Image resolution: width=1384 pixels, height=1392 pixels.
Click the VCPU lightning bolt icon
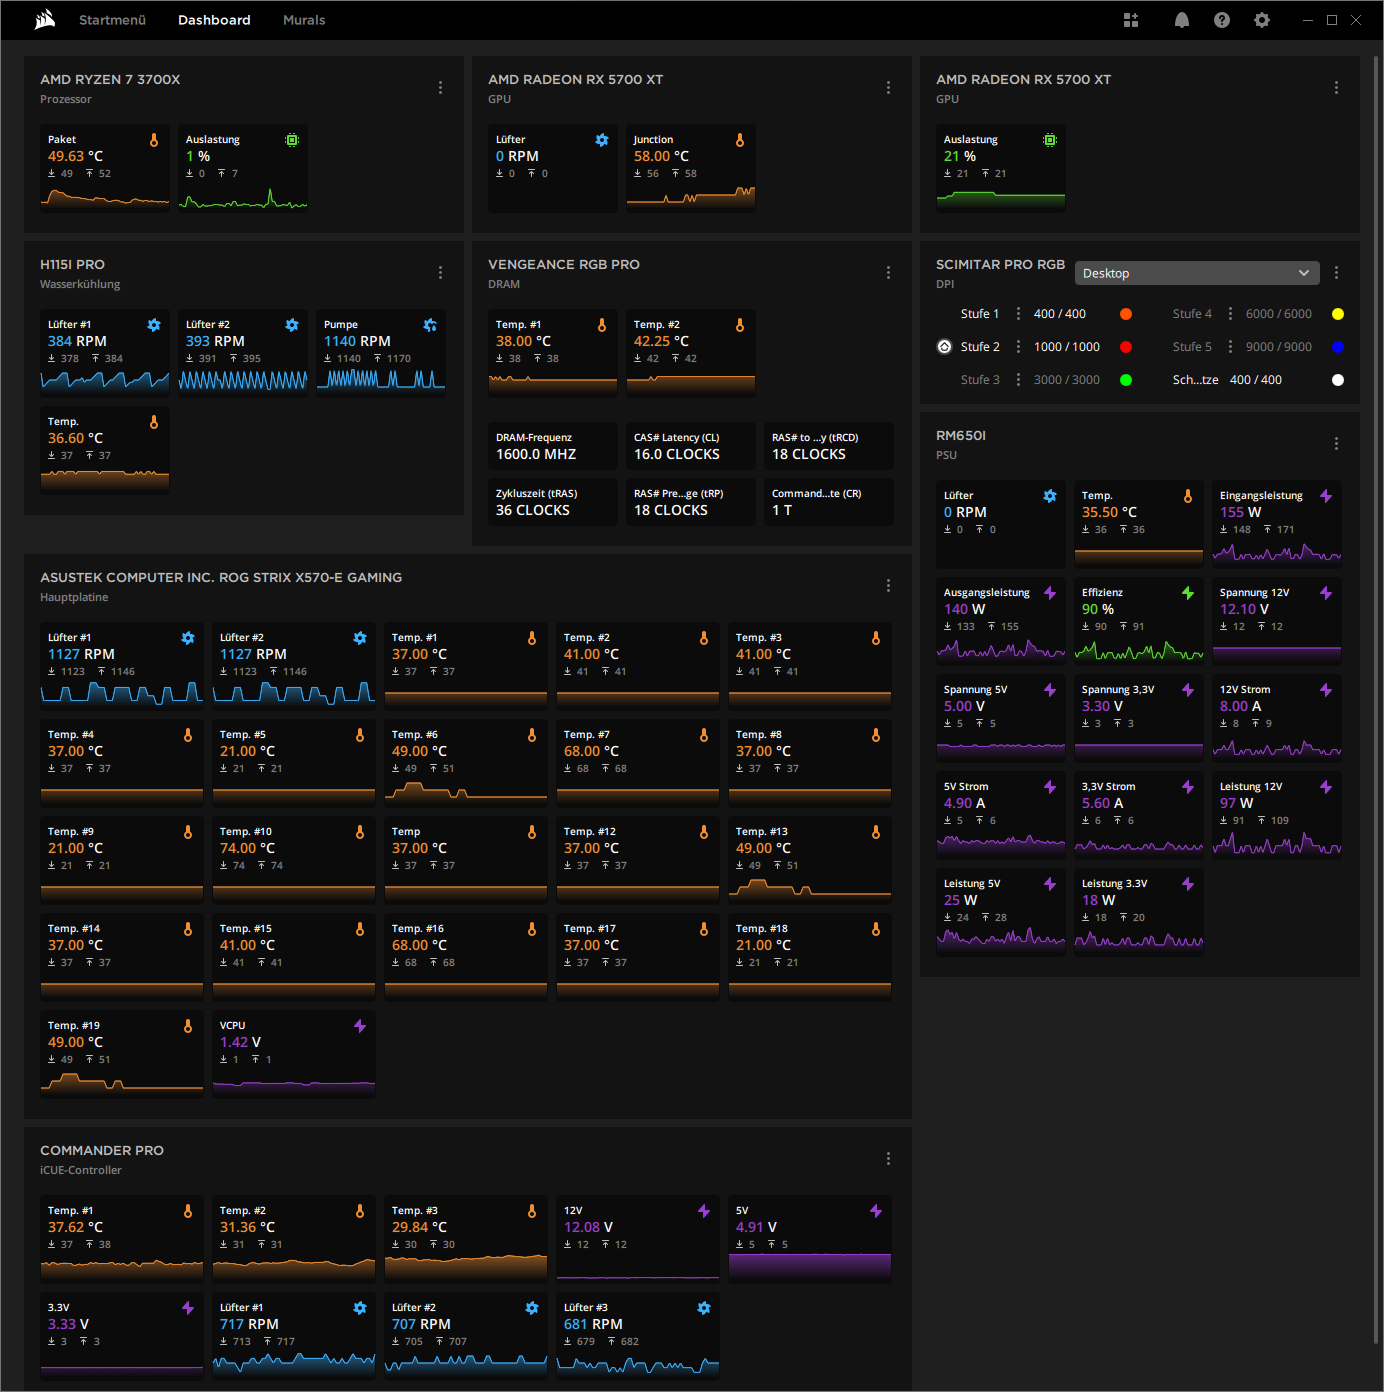(x=360, y=1027)
